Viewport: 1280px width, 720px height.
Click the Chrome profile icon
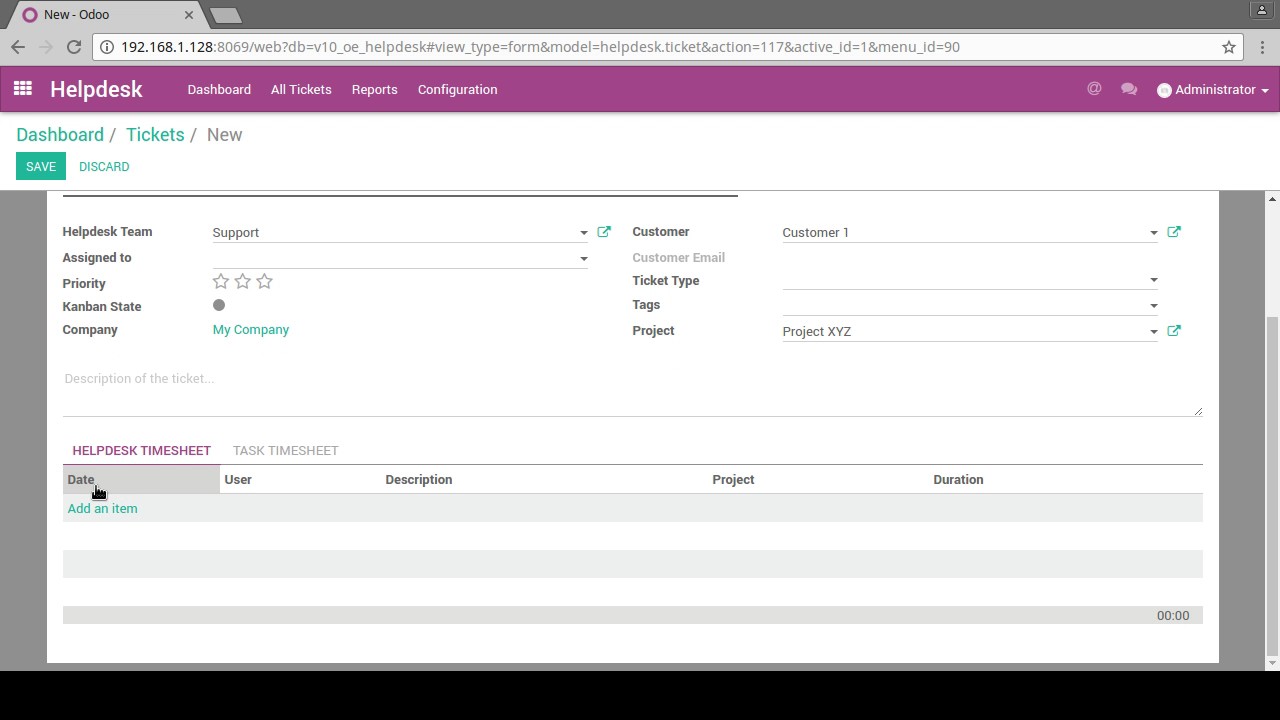[1262, 10]
